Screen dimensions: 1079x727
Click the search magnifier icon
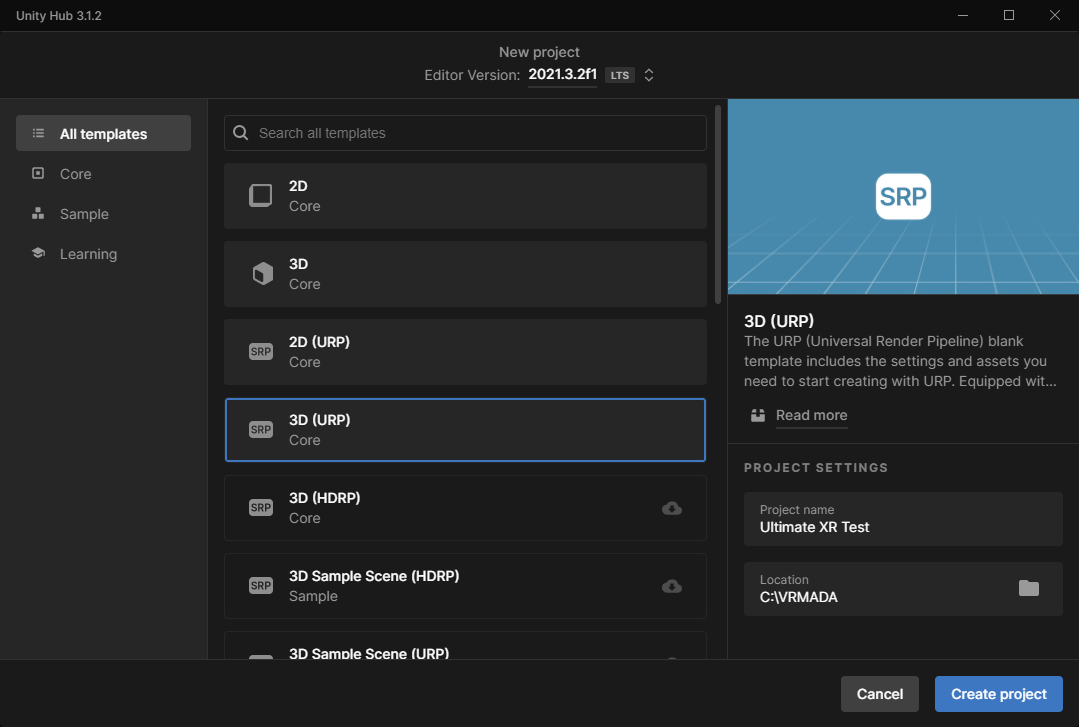click(x=240, y=133)
